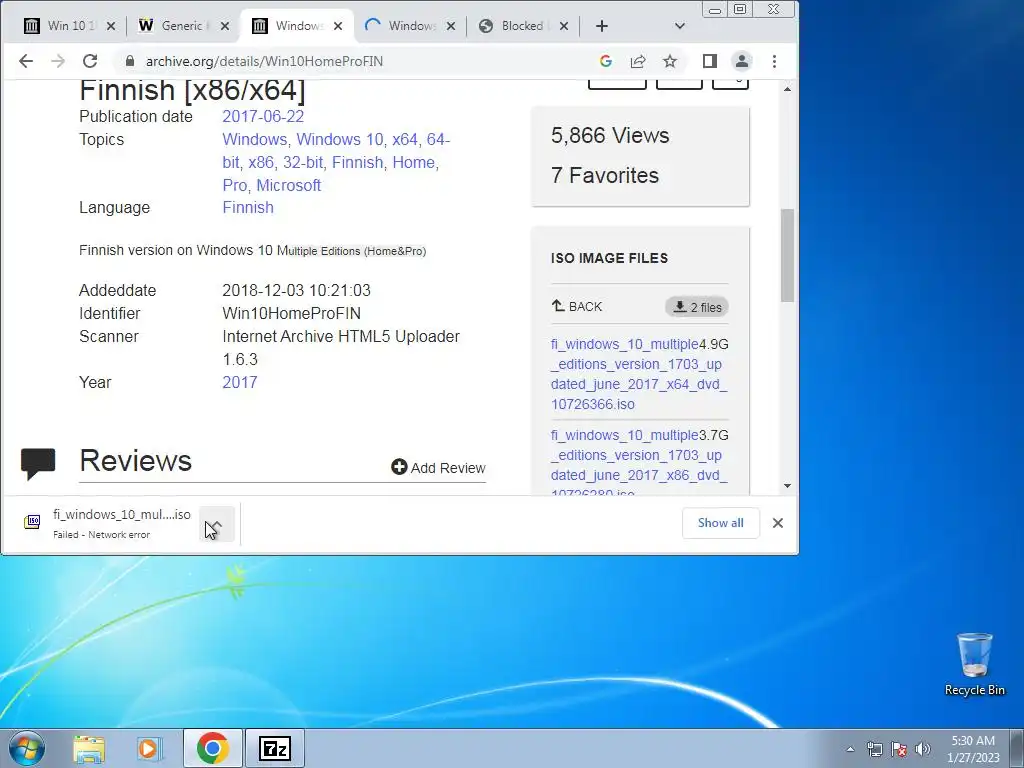The image size is (1024, 768).
Task: Click the page scrollbar down arrow
Action: tap(787, 485)
